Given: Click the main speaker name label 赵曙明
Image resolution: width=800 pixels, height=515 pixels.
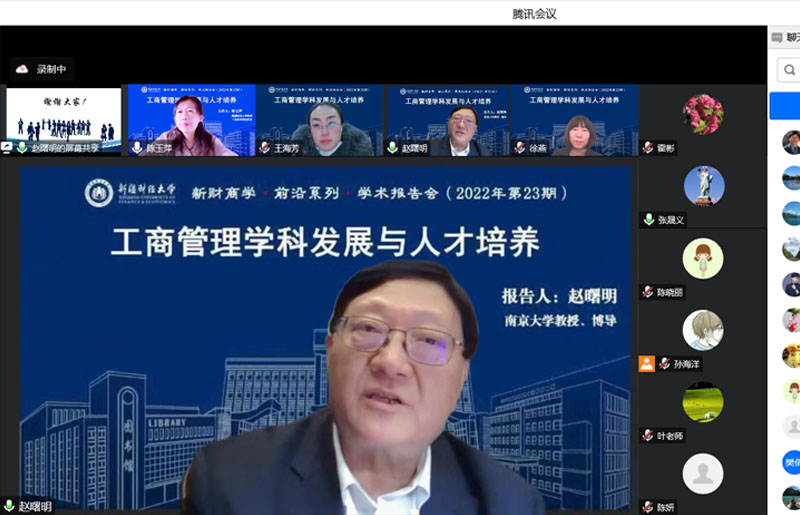Looking at the screenshot, I should point(35,507).
